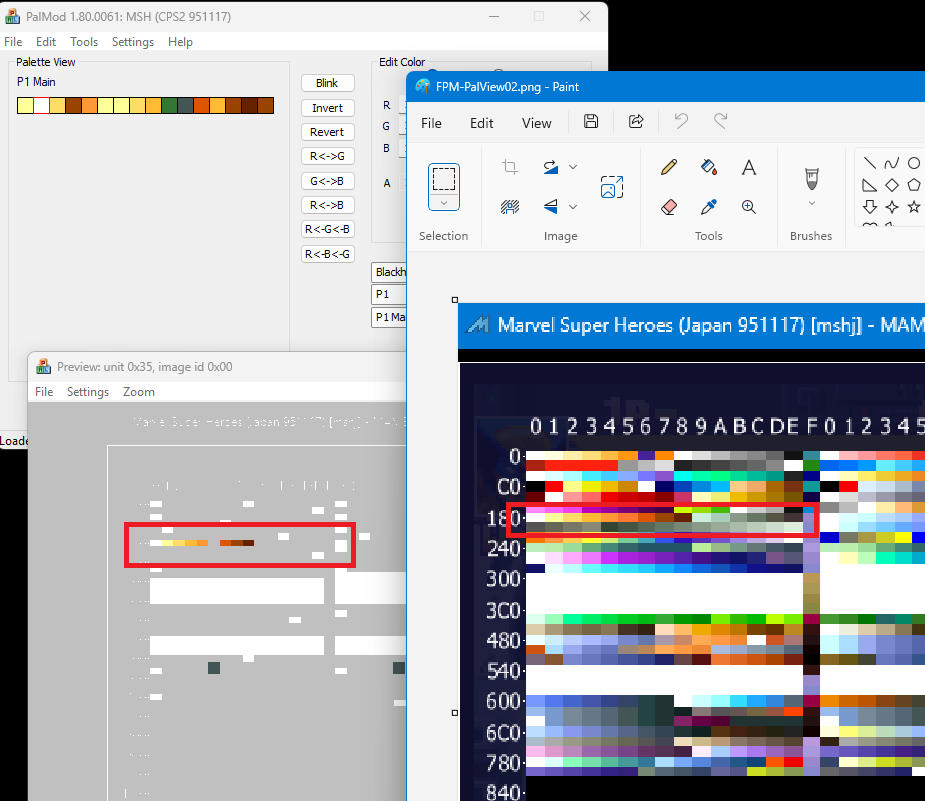Choose the Crop tool in Paint
The height and width of the screenshot is (801, 925).
coord(510,167)
